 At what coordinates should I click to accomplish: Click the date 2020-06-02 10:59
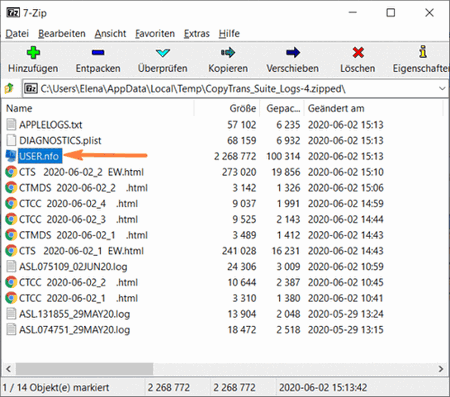(x=346, y=267)
